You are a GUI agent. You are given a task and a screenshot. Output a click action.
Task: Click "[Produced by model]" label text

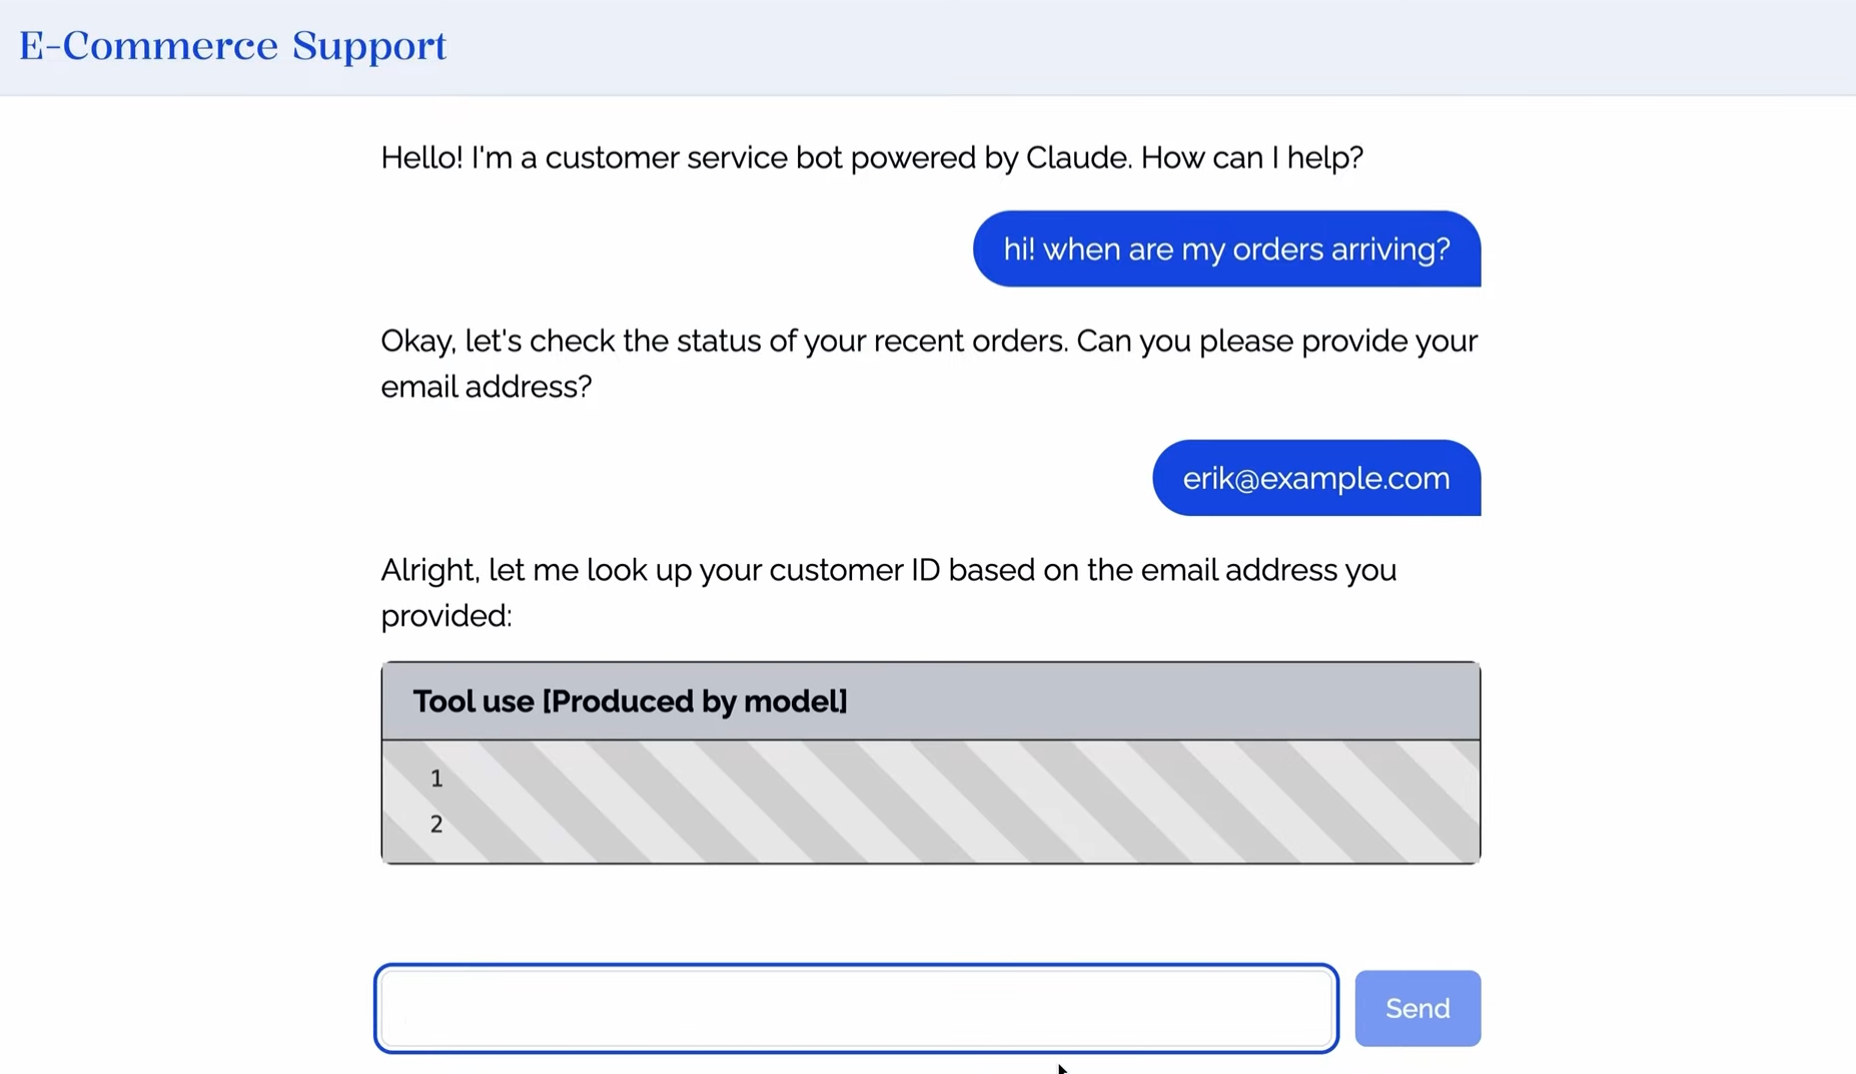click(x=695, y=701)
